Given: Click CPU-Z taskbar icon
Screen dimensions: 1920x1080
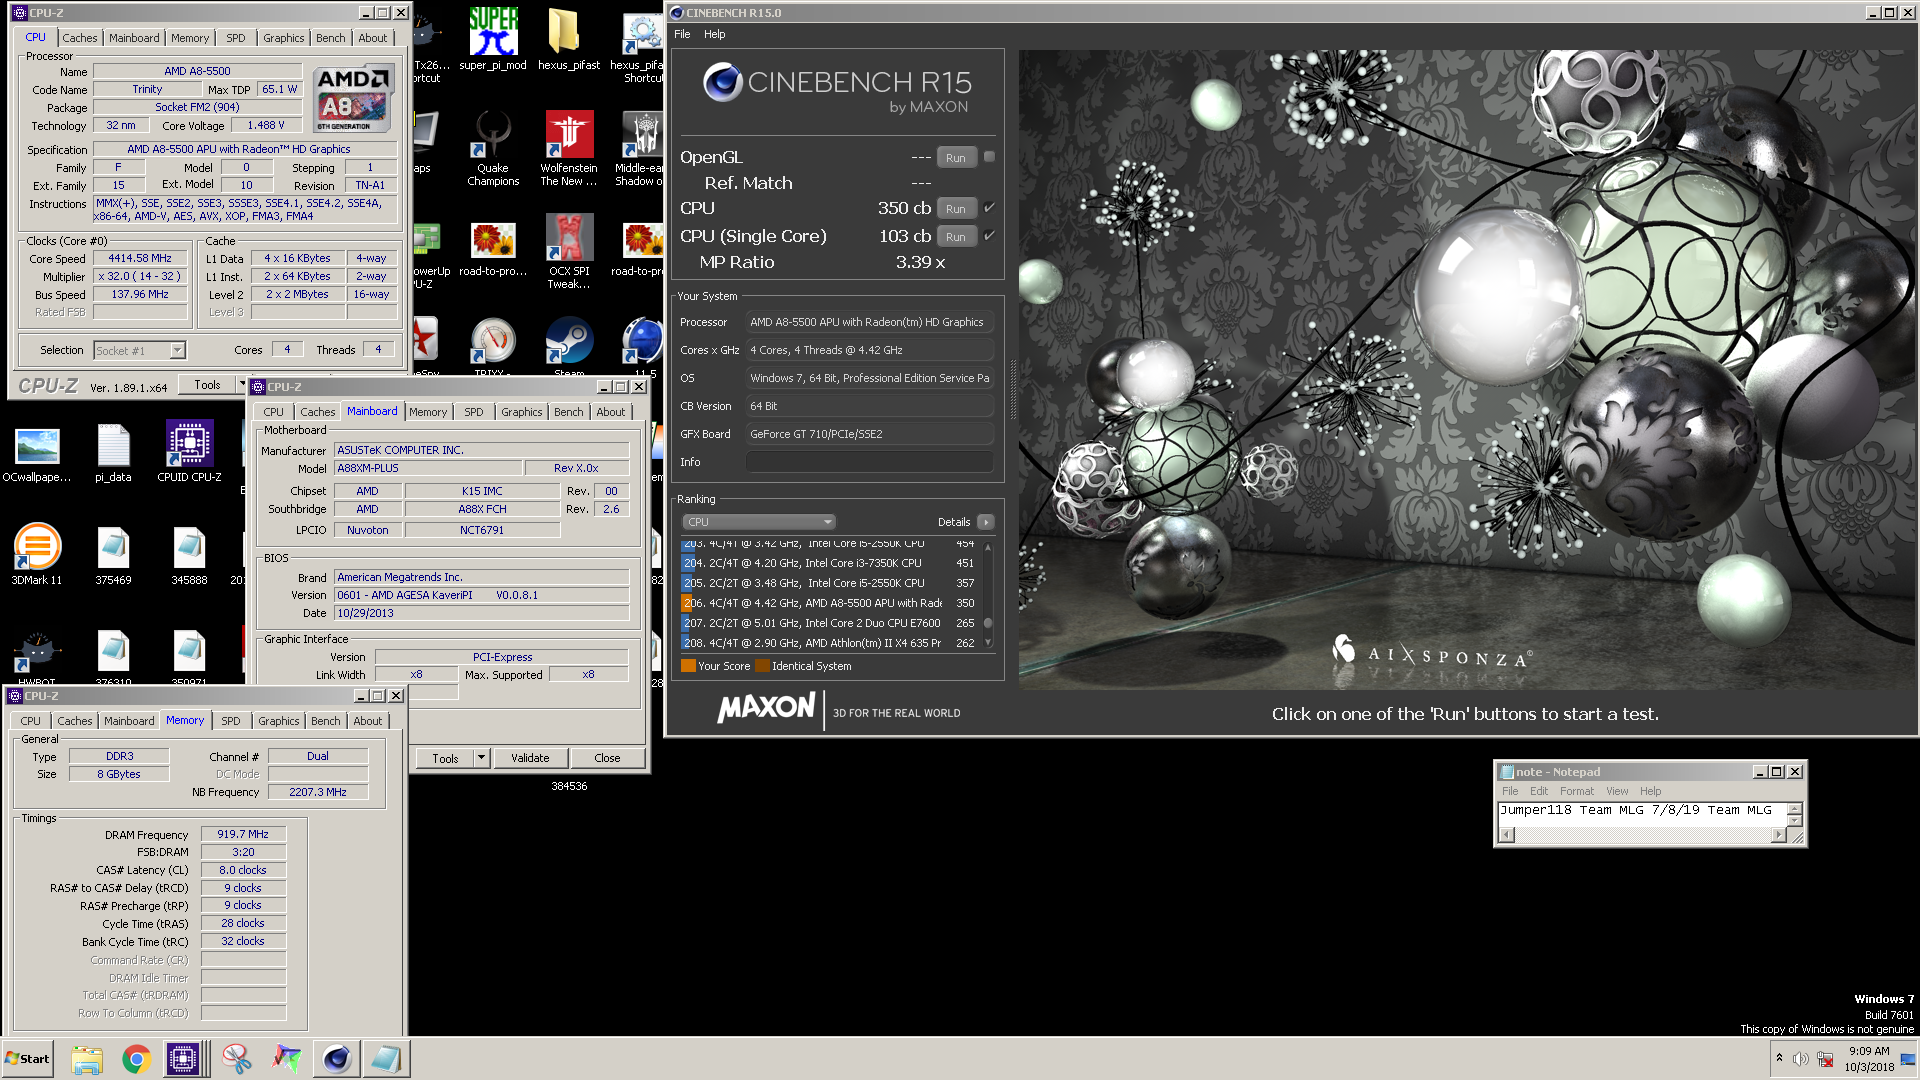Looking at the screenshot, I should (184, 1059).
